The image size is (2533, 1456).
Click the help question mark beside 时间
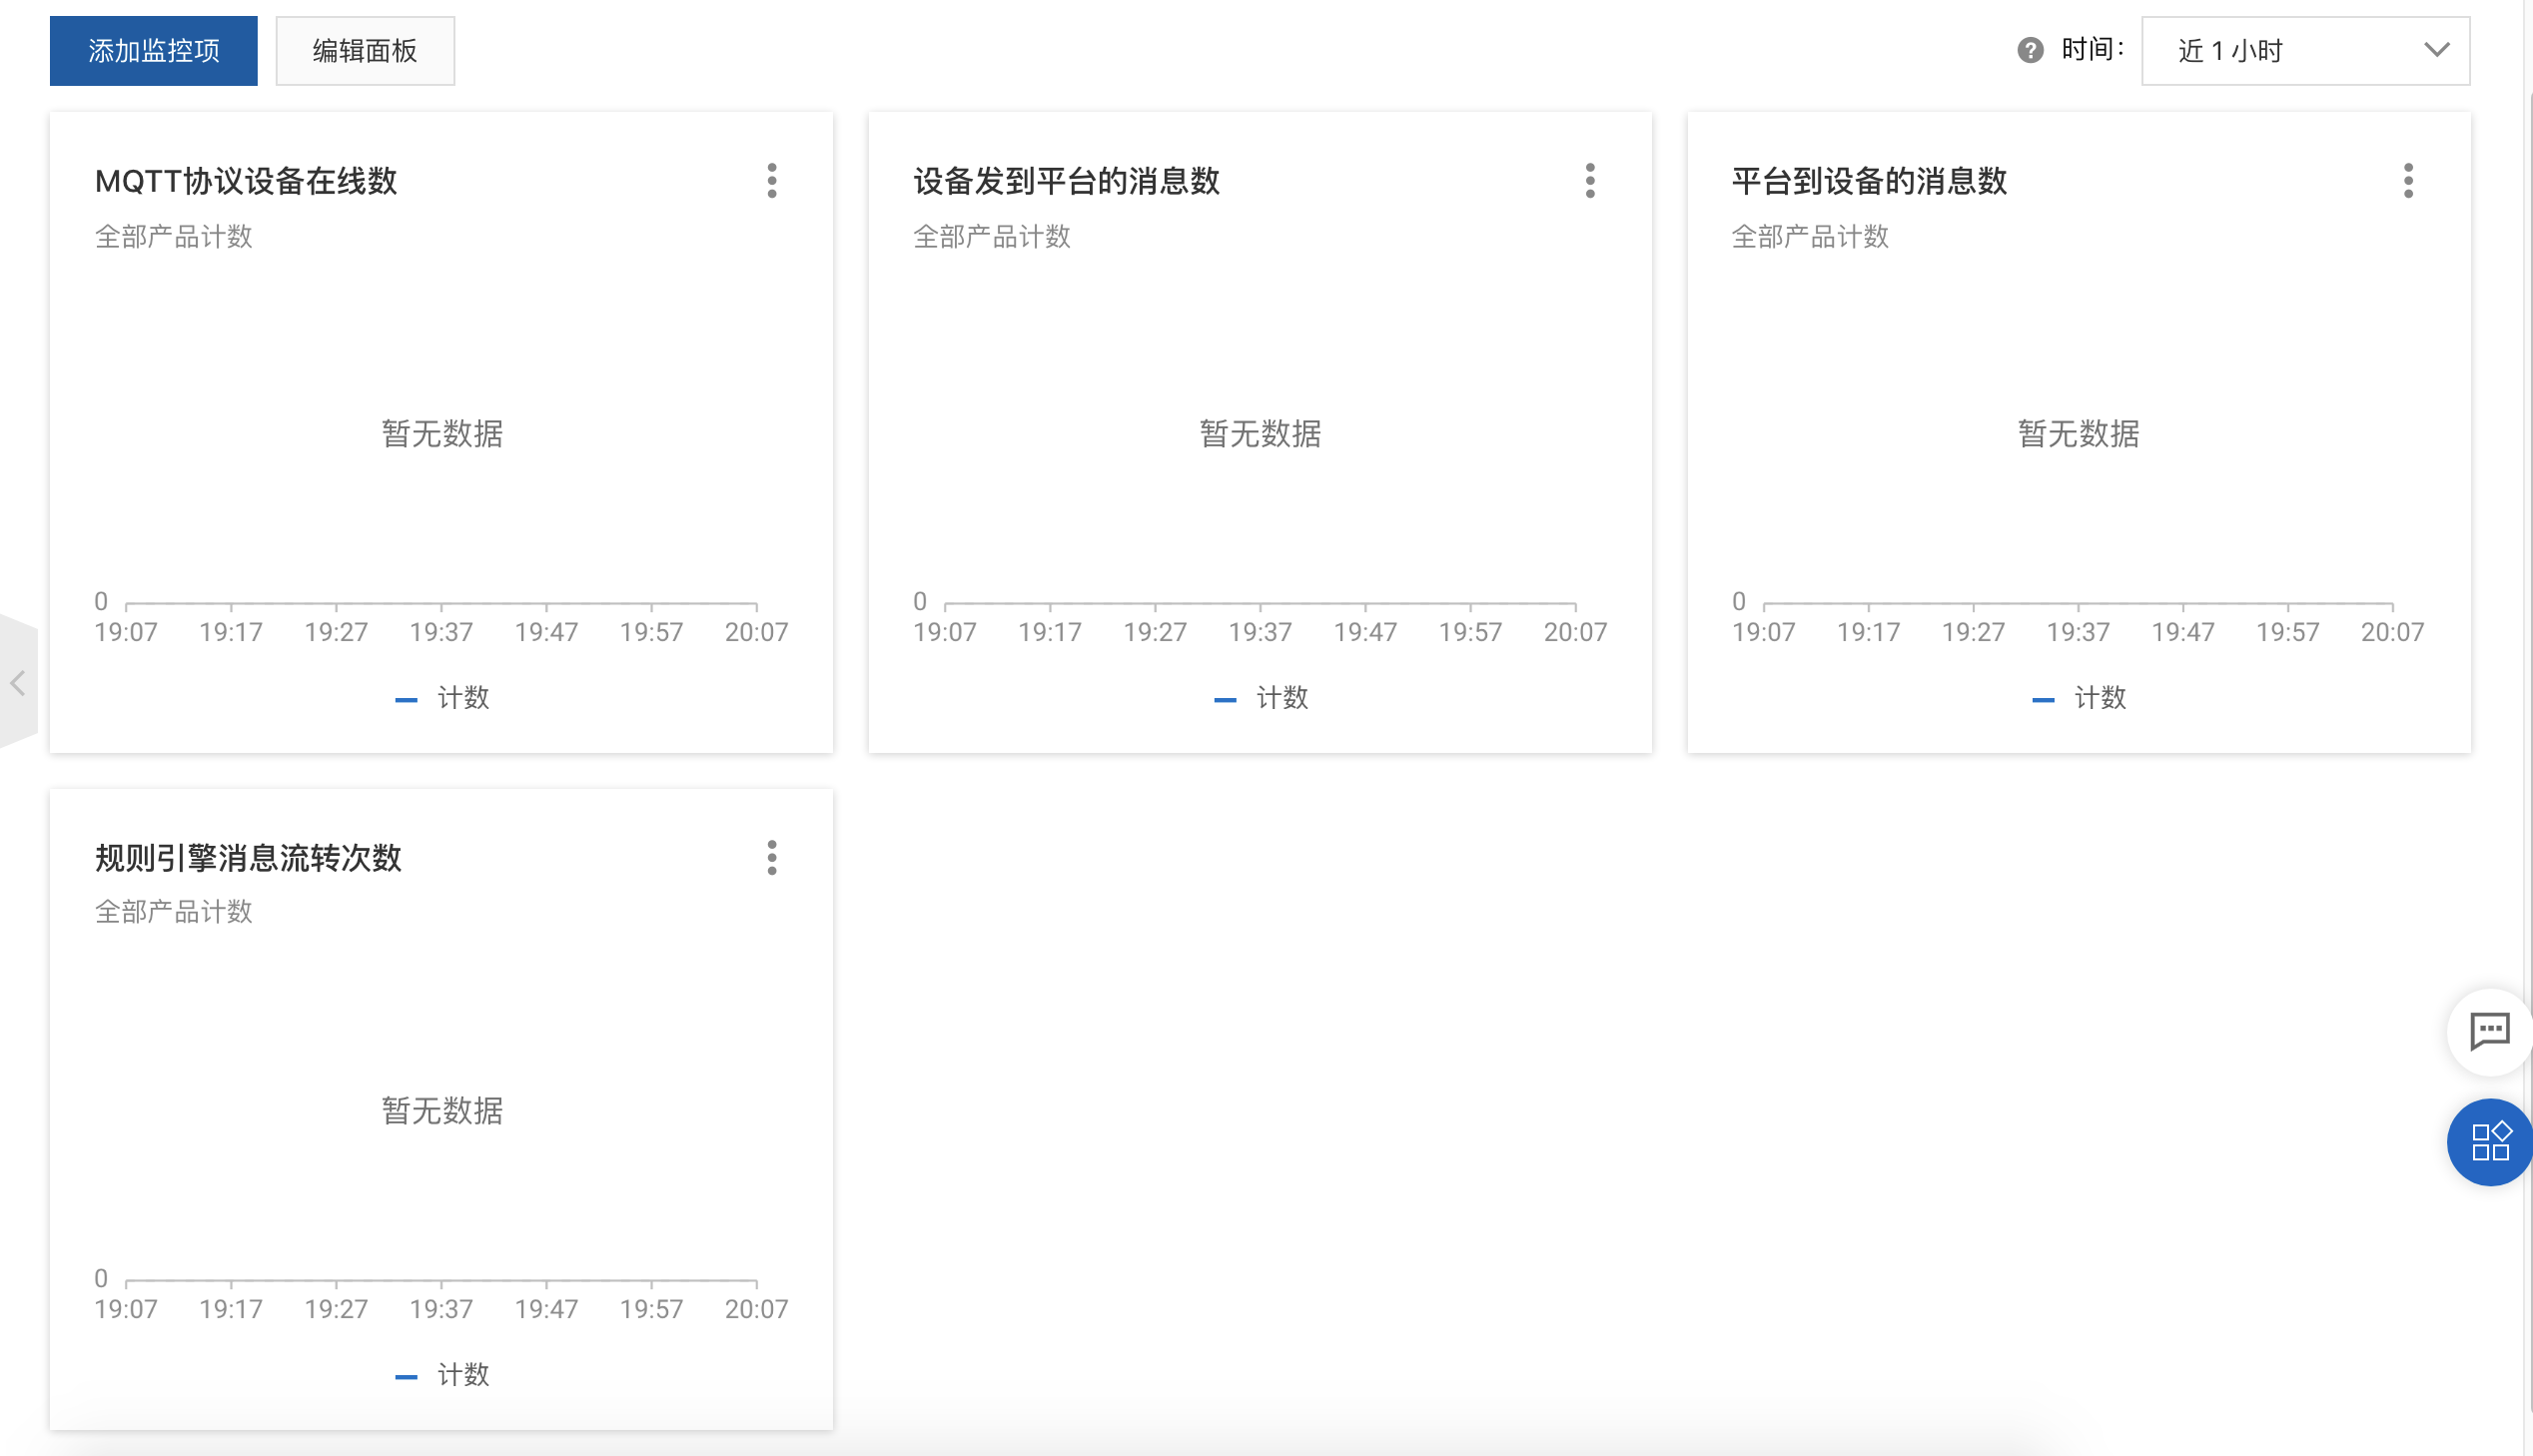2030,50
